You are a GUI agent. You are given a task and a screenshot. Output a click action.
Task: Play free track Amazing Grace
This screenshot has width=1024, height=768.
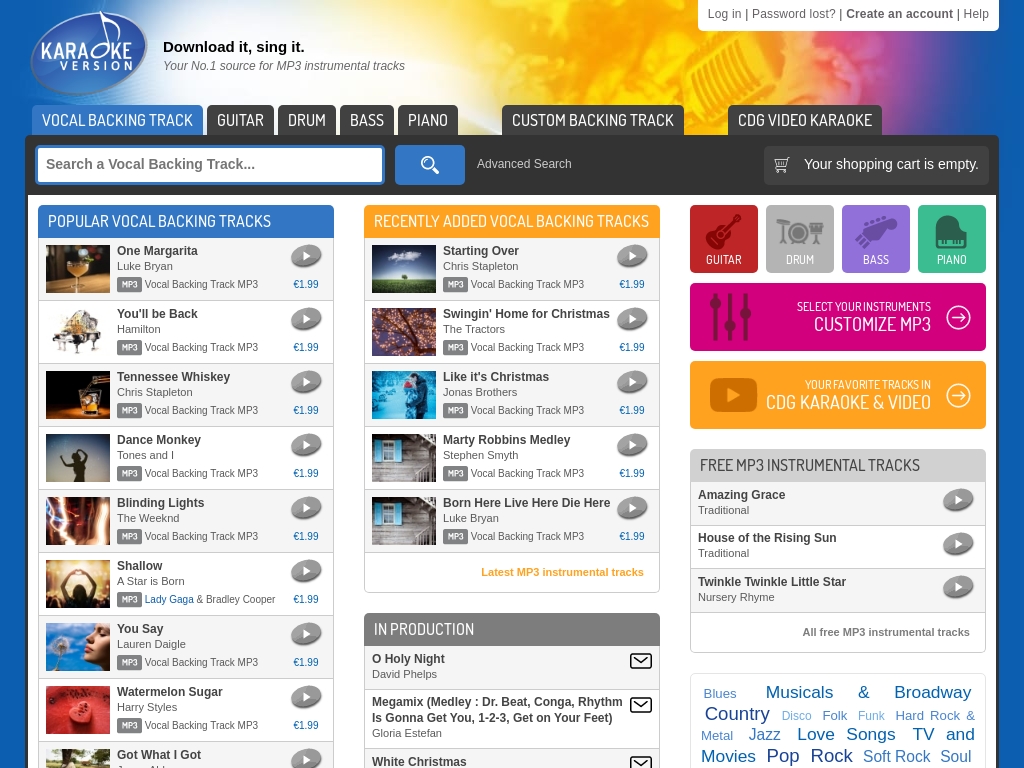pyautogui.click(x=958, y=501)
